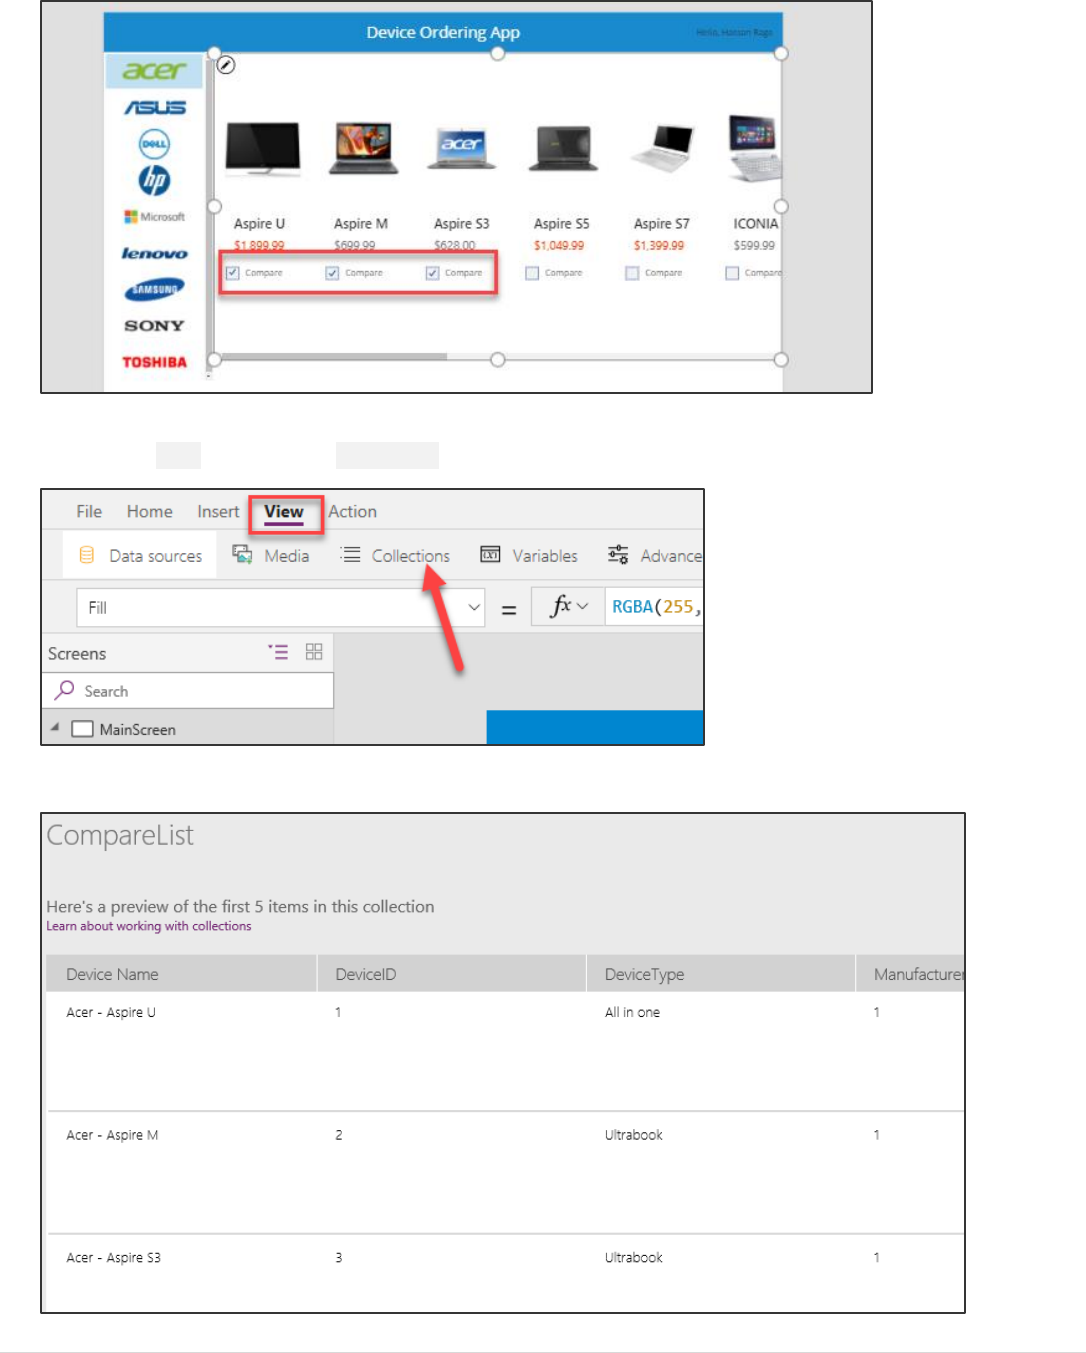Viewport: 1086px width, 1353px height.
Task: Uncheck Compare for Aspire U
Action: click(x=233, y=273)
